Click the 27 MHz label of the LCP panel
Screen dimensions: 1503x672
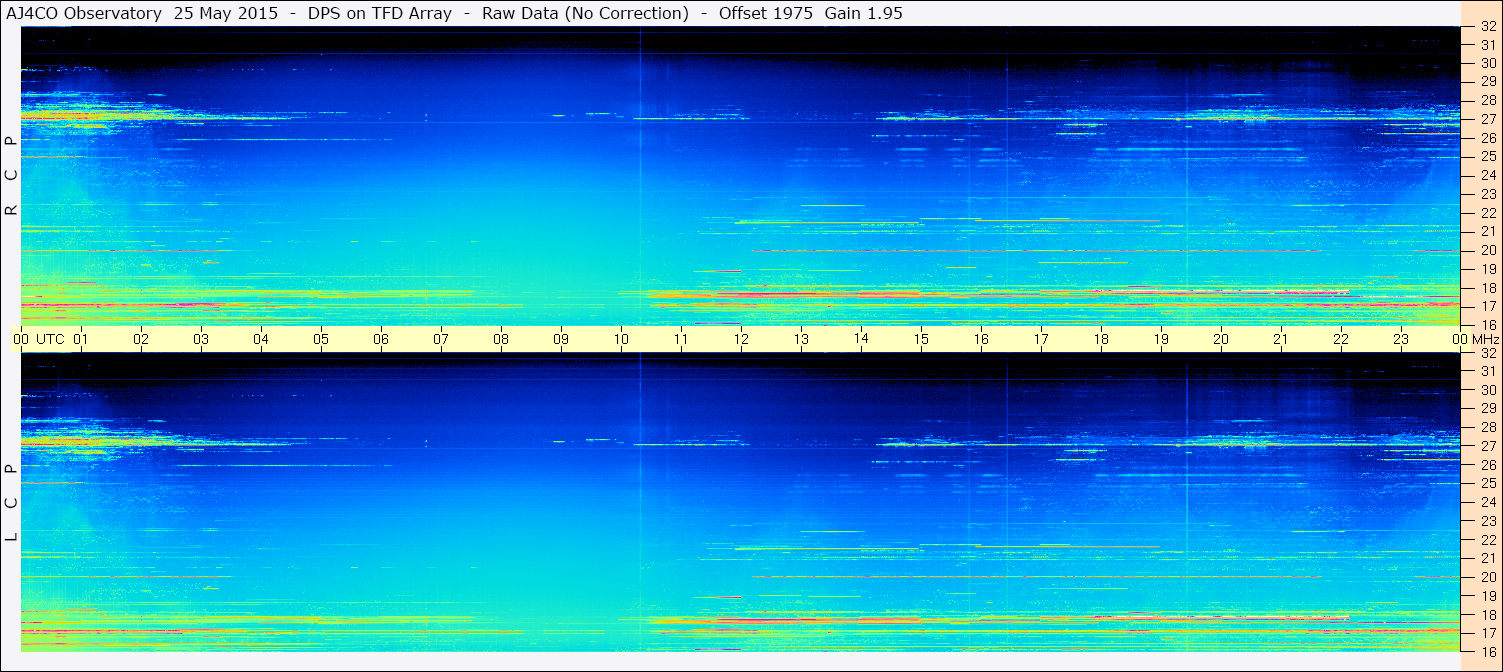pyautogui.click(x=1488, y=446)
